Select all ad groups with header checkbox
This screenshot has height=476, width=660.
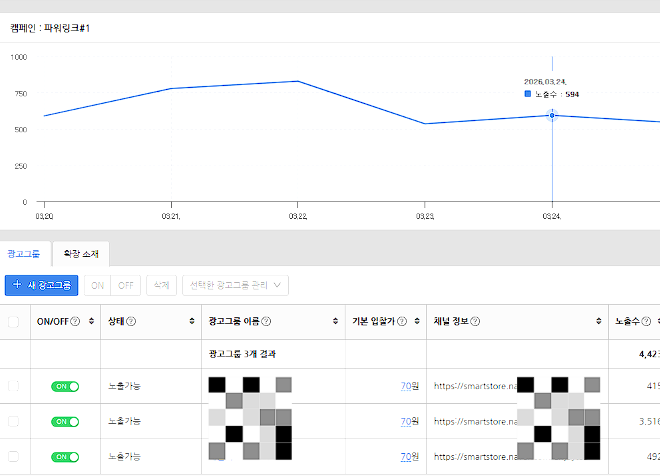coord(13,322)
